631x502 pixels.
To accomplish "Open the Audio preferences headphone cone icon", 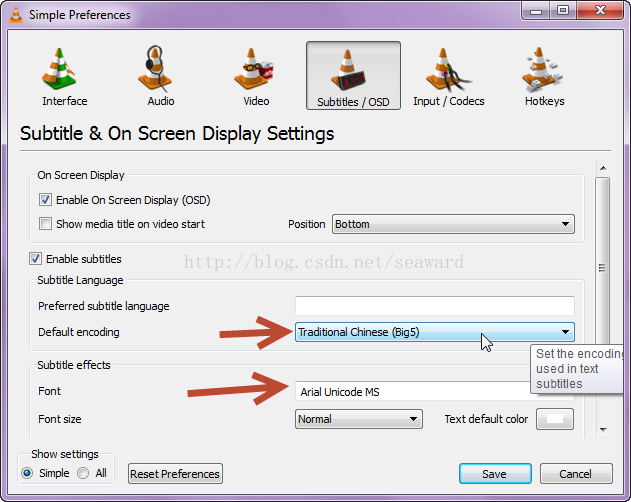I will point(155,68).
